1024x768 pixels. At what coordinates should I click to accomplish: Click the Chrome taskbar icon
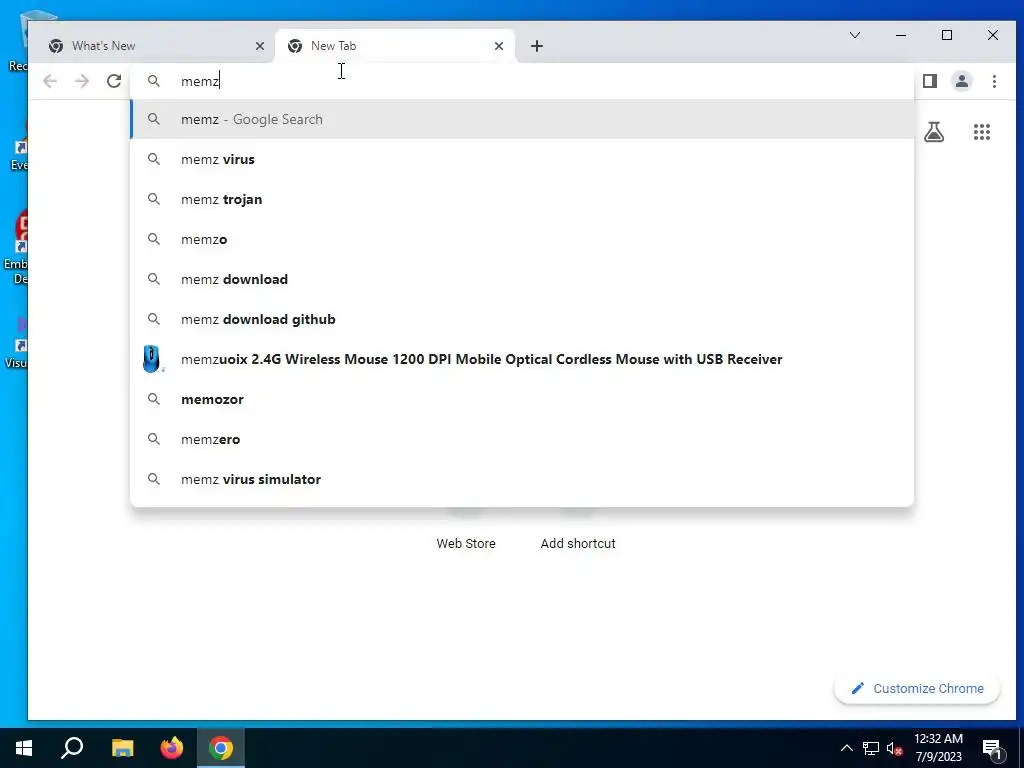[221, 748]
